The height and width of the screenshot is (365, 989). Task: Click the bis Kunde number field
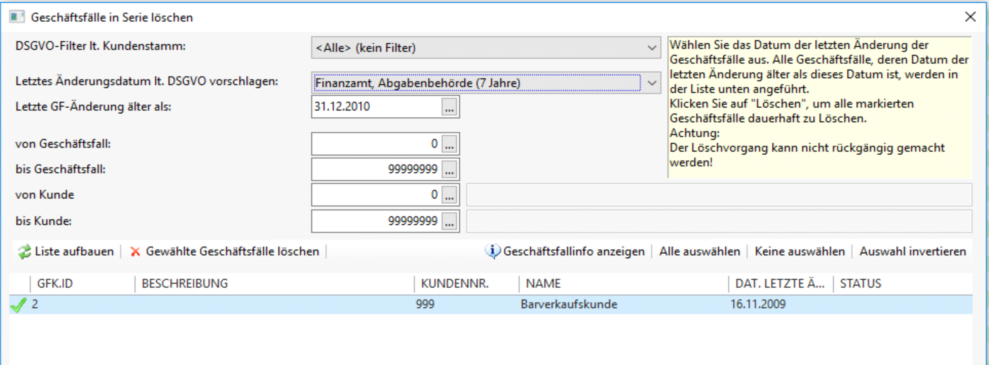pos(377,221)
